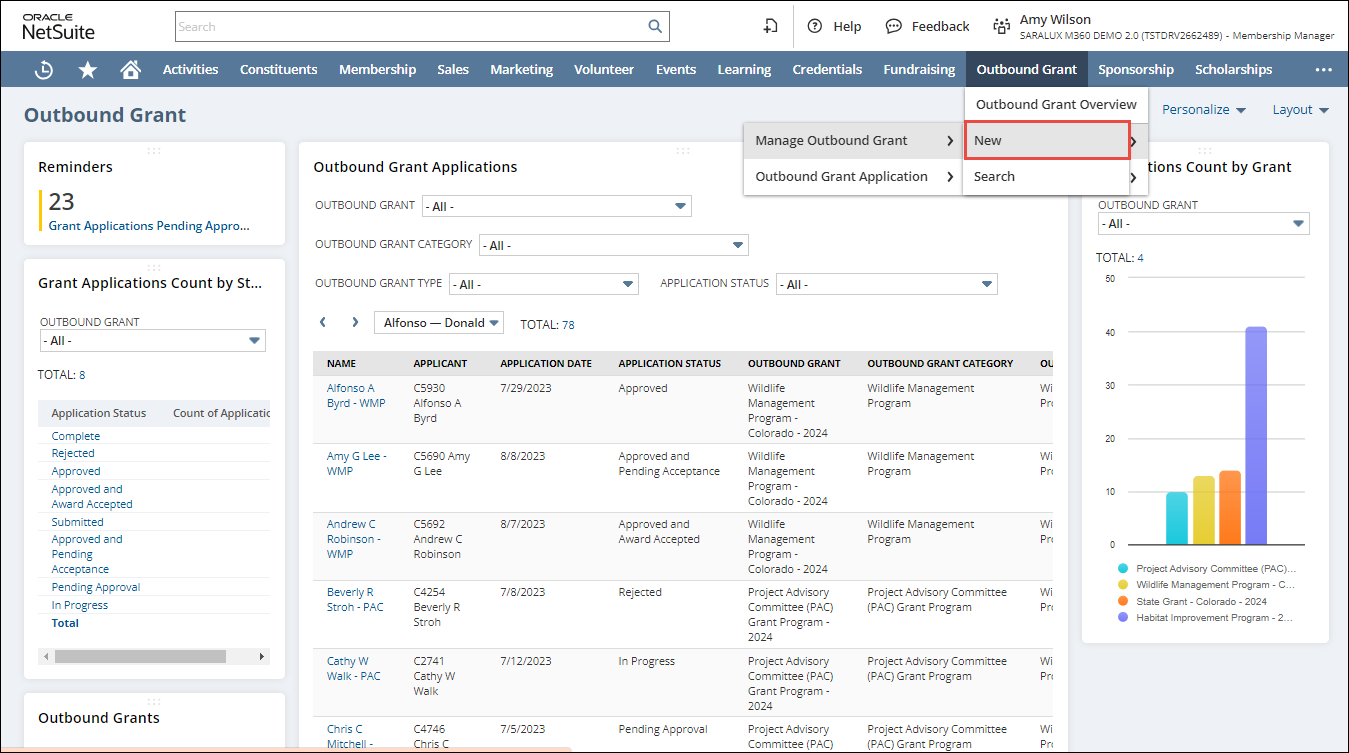Click the more tabs ellipsis icon
The width and height of the screenshot is (1349, 753).
pyautogui.click(x=1323, y=70)
